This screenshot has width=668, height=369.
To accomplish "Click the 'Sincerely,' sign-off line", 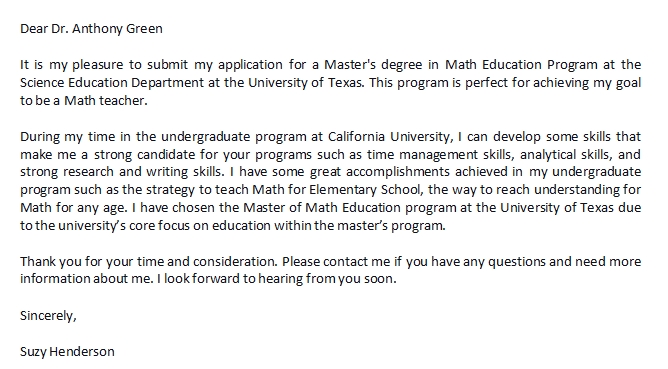I will click(48, 316).
